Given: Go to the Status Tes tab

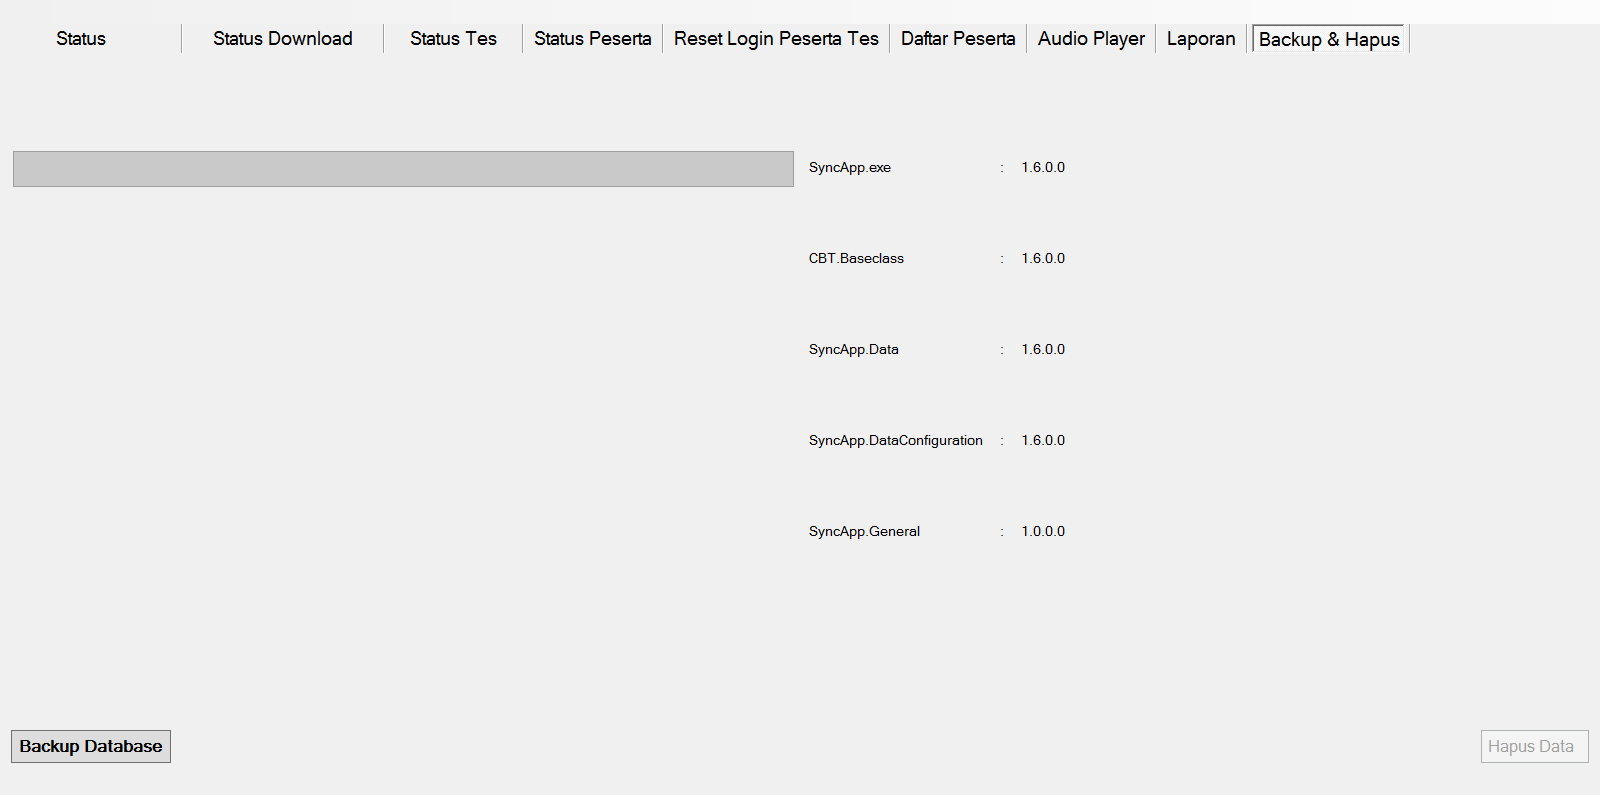Looking at the screenshot, I should [453, 39].
